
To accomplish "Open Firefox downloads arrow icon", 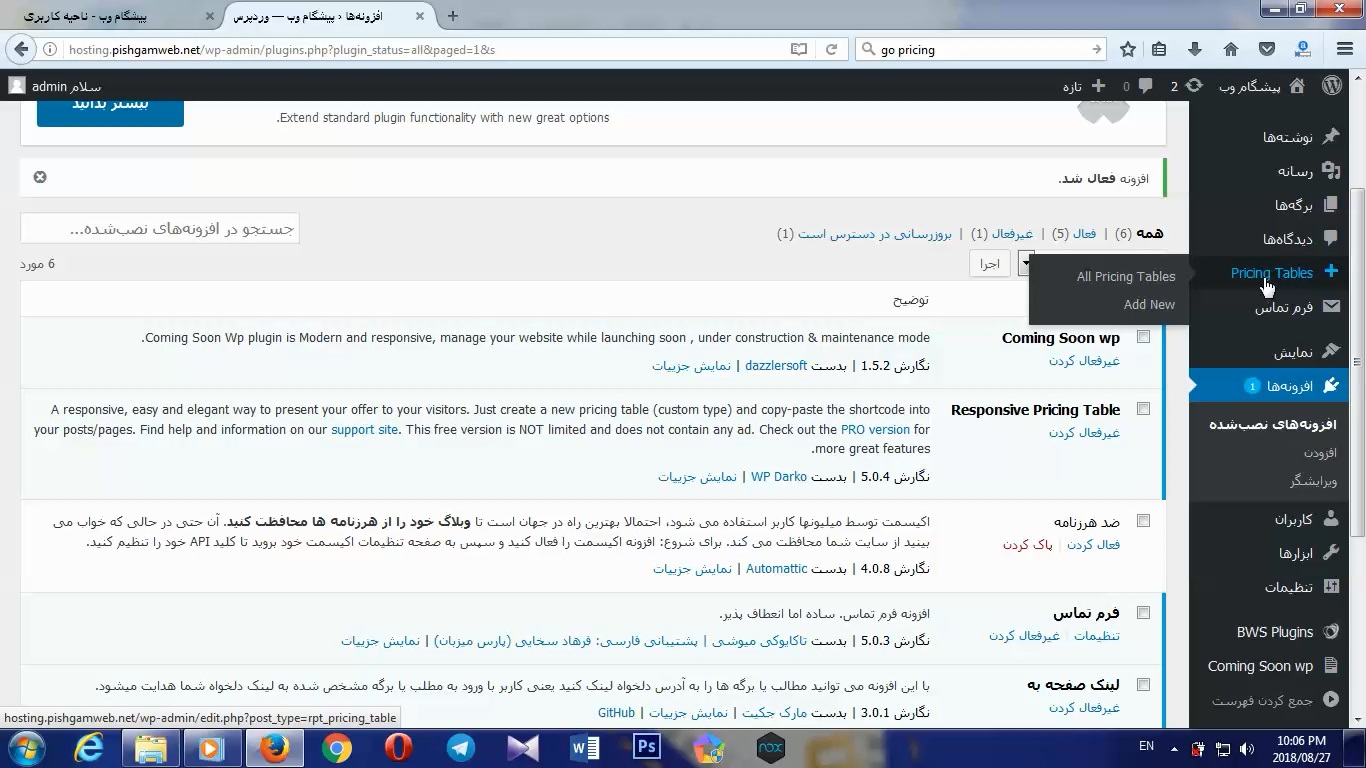I will click(x=1195, y=49).
